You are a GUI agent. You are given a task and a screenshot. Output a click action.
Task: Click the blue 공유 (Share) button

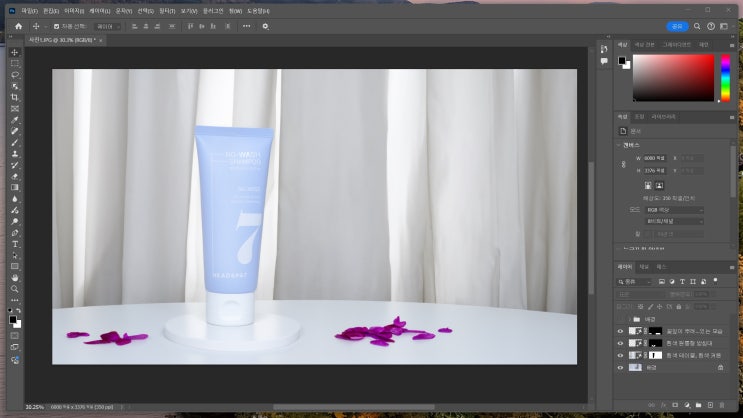point(677,27)
